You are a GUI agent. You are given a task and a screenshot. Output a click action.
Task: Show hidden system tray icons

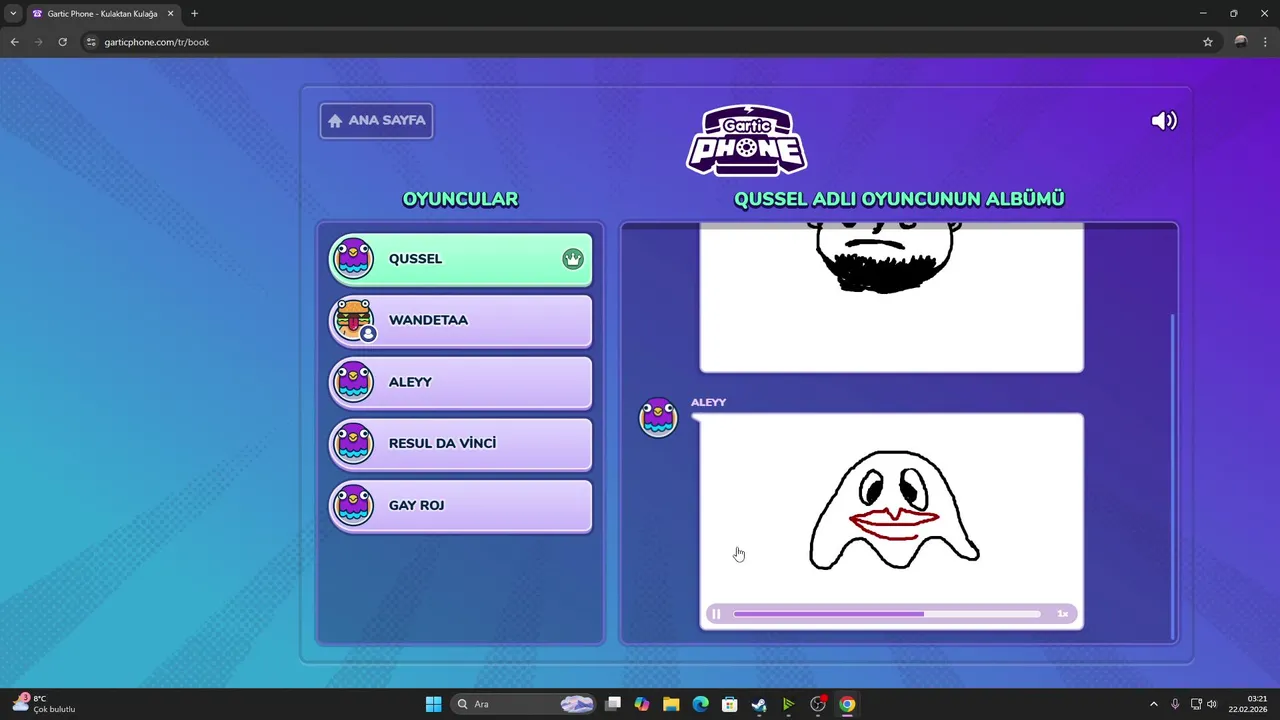click(1153, 704)
